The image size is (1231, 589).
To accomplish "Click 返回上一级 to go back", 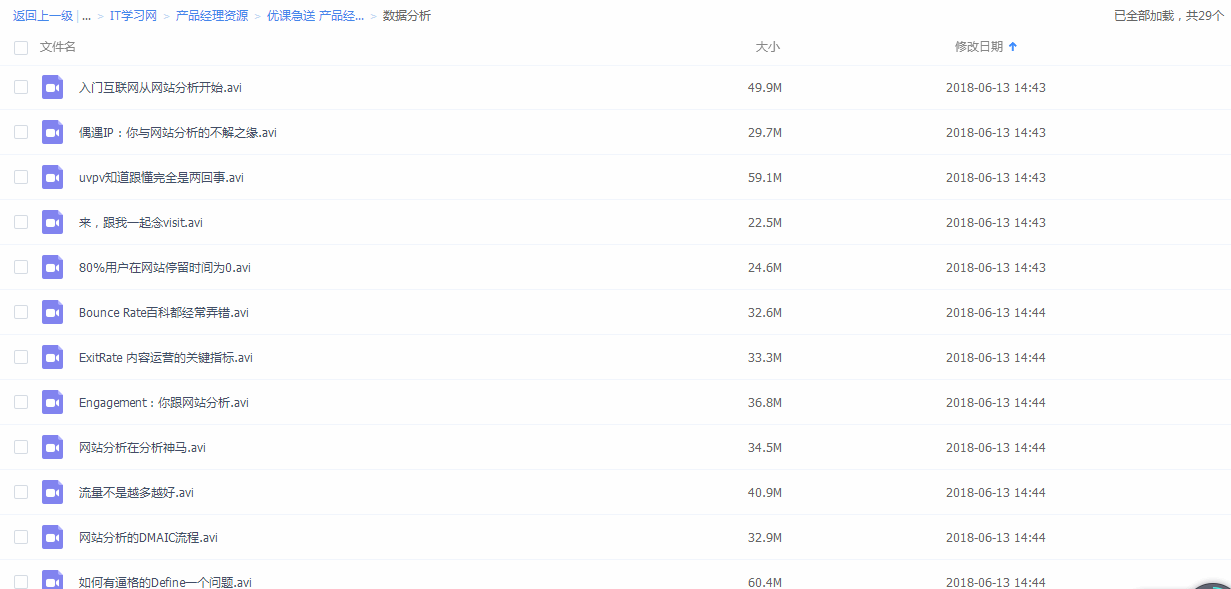I will pos(43,16).
